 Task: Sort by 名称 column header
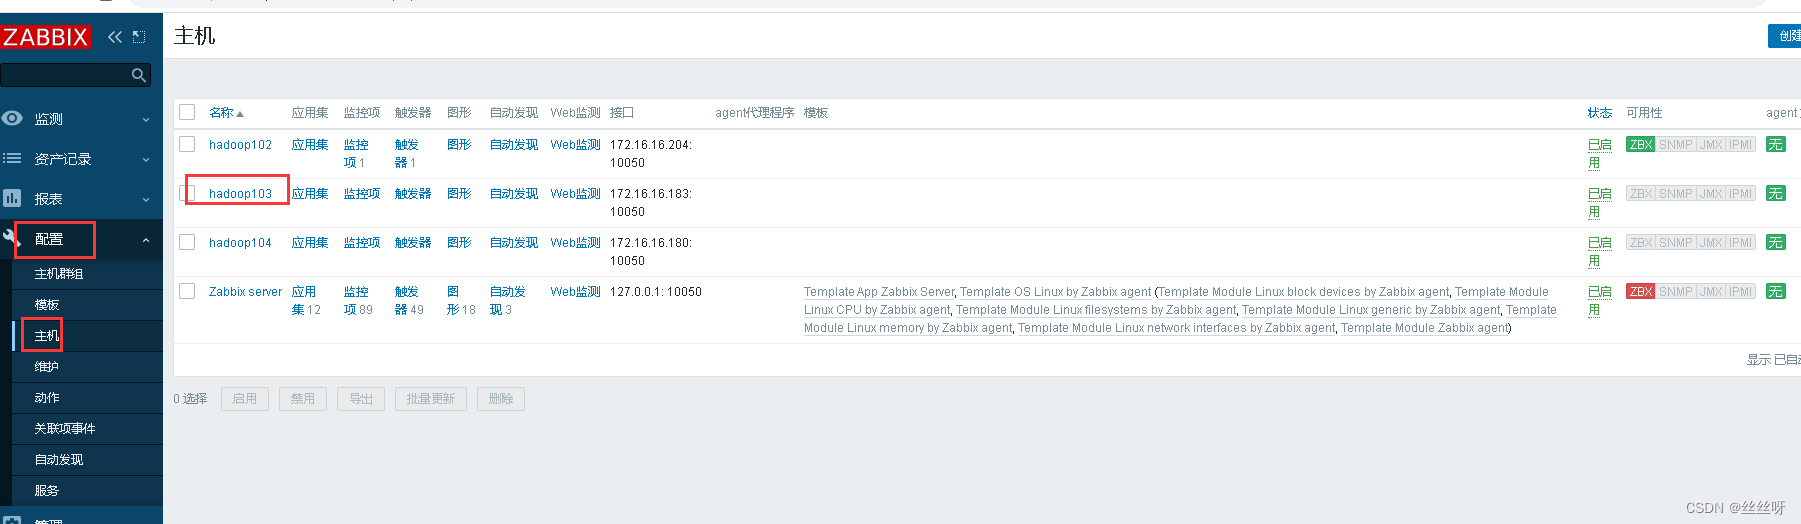pos(226,113)
